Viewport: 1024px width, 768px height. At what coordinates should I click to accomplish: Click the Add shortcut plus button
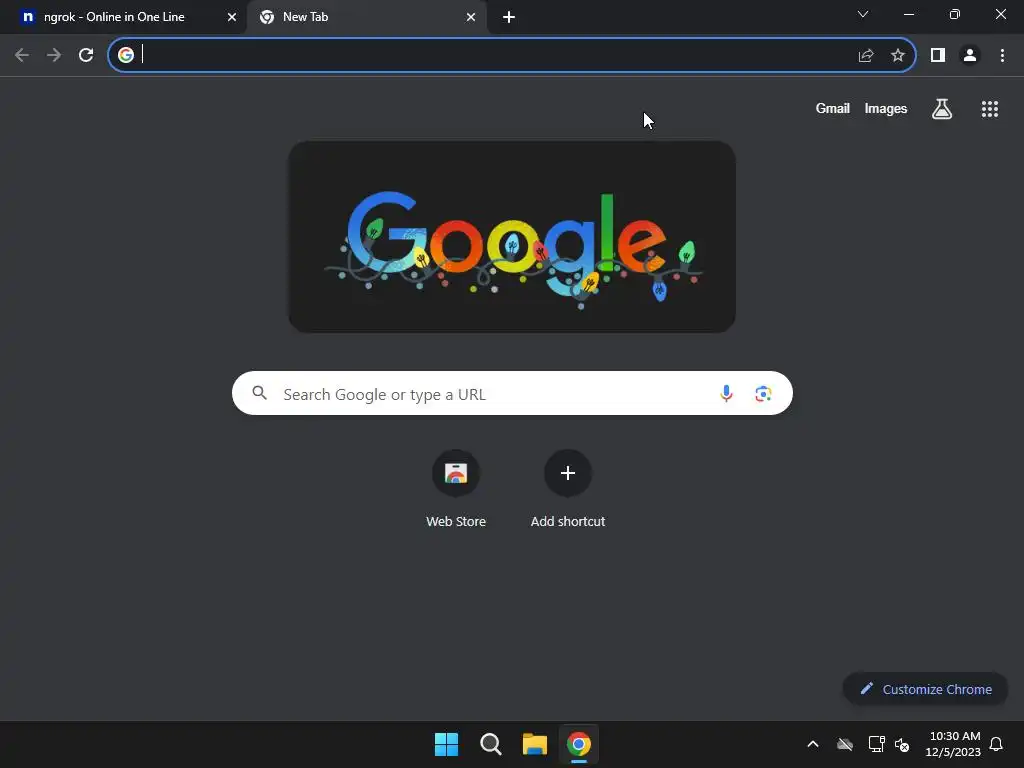pos(568,473)
